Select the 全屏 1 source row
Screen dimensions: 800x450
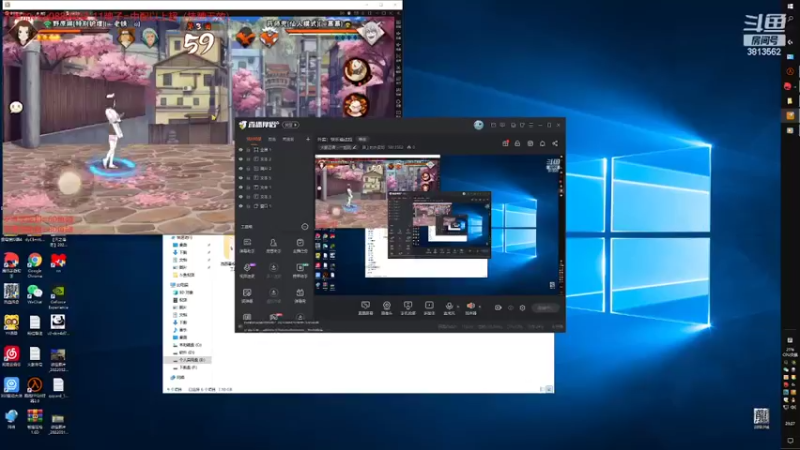pyautogui.click(x=274, y=150)
